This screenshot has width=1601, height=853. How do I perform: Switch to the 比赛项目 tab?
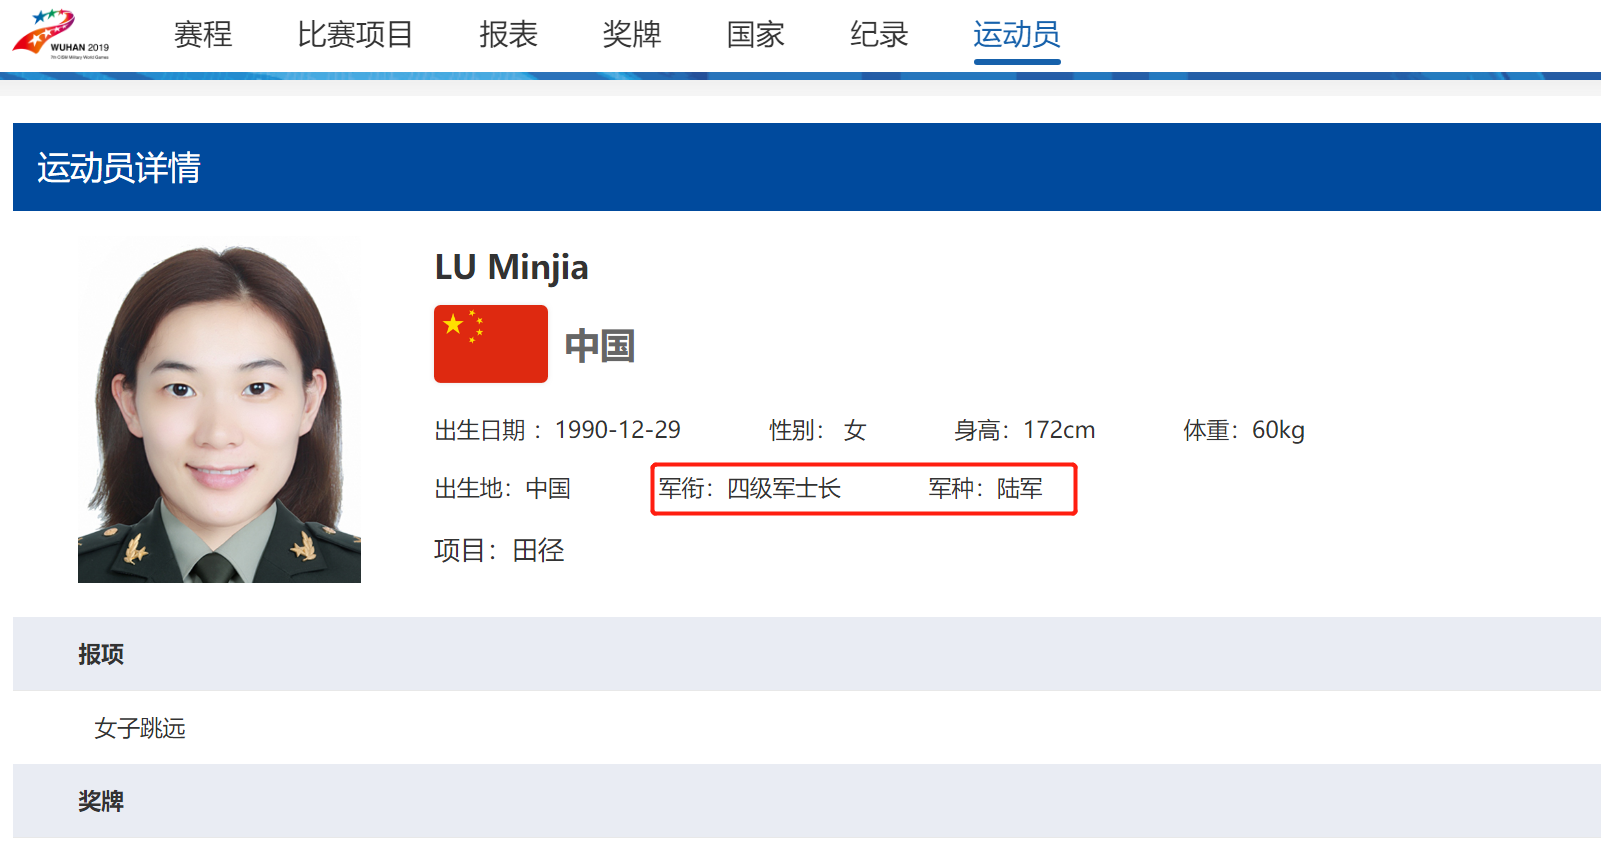355,34
